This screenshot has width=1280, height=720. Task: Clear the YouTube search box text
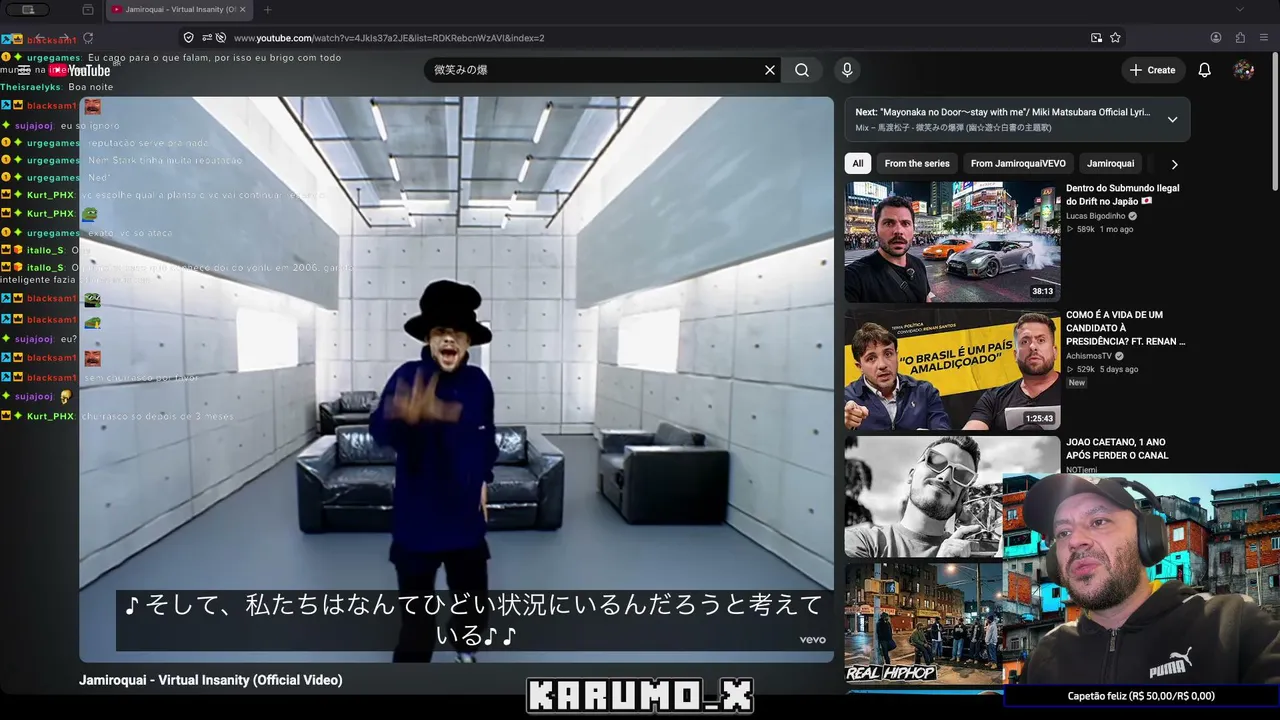click(770, 70)
